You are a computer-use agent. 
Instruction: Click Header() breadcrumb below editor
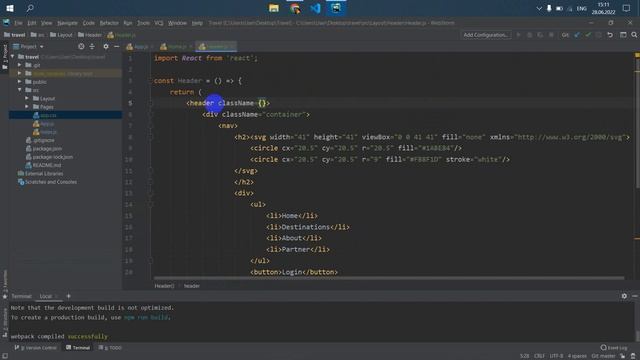164,286
